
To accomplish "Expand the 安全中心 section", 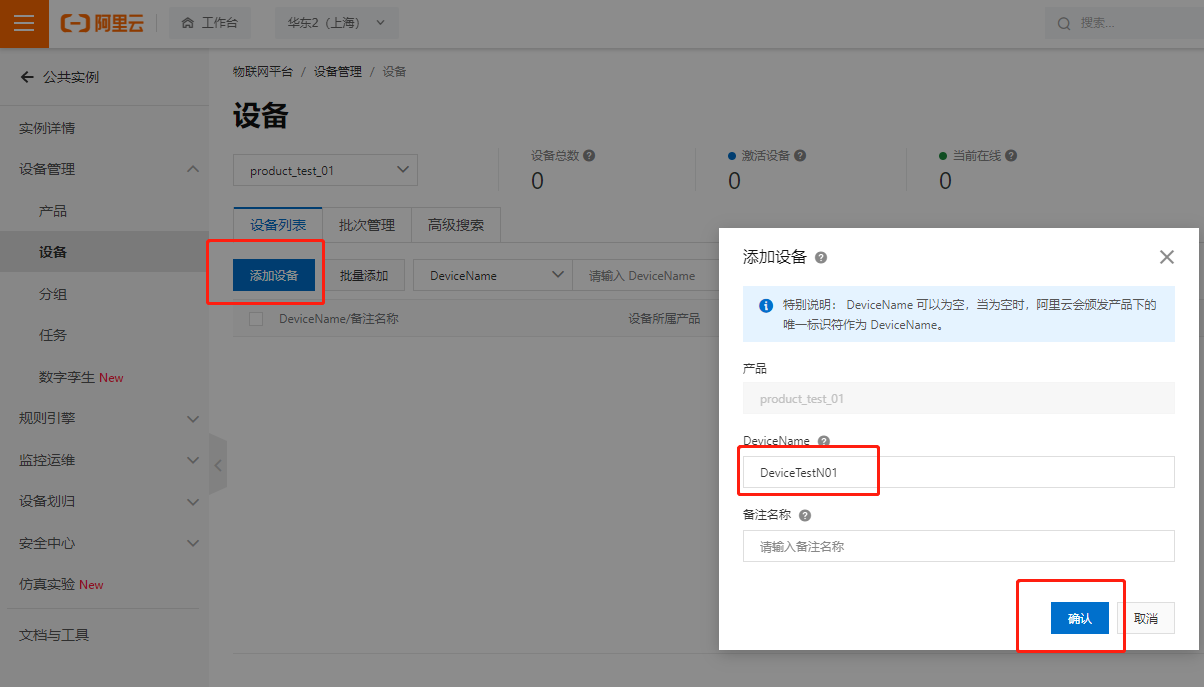I will pos(193,543).
